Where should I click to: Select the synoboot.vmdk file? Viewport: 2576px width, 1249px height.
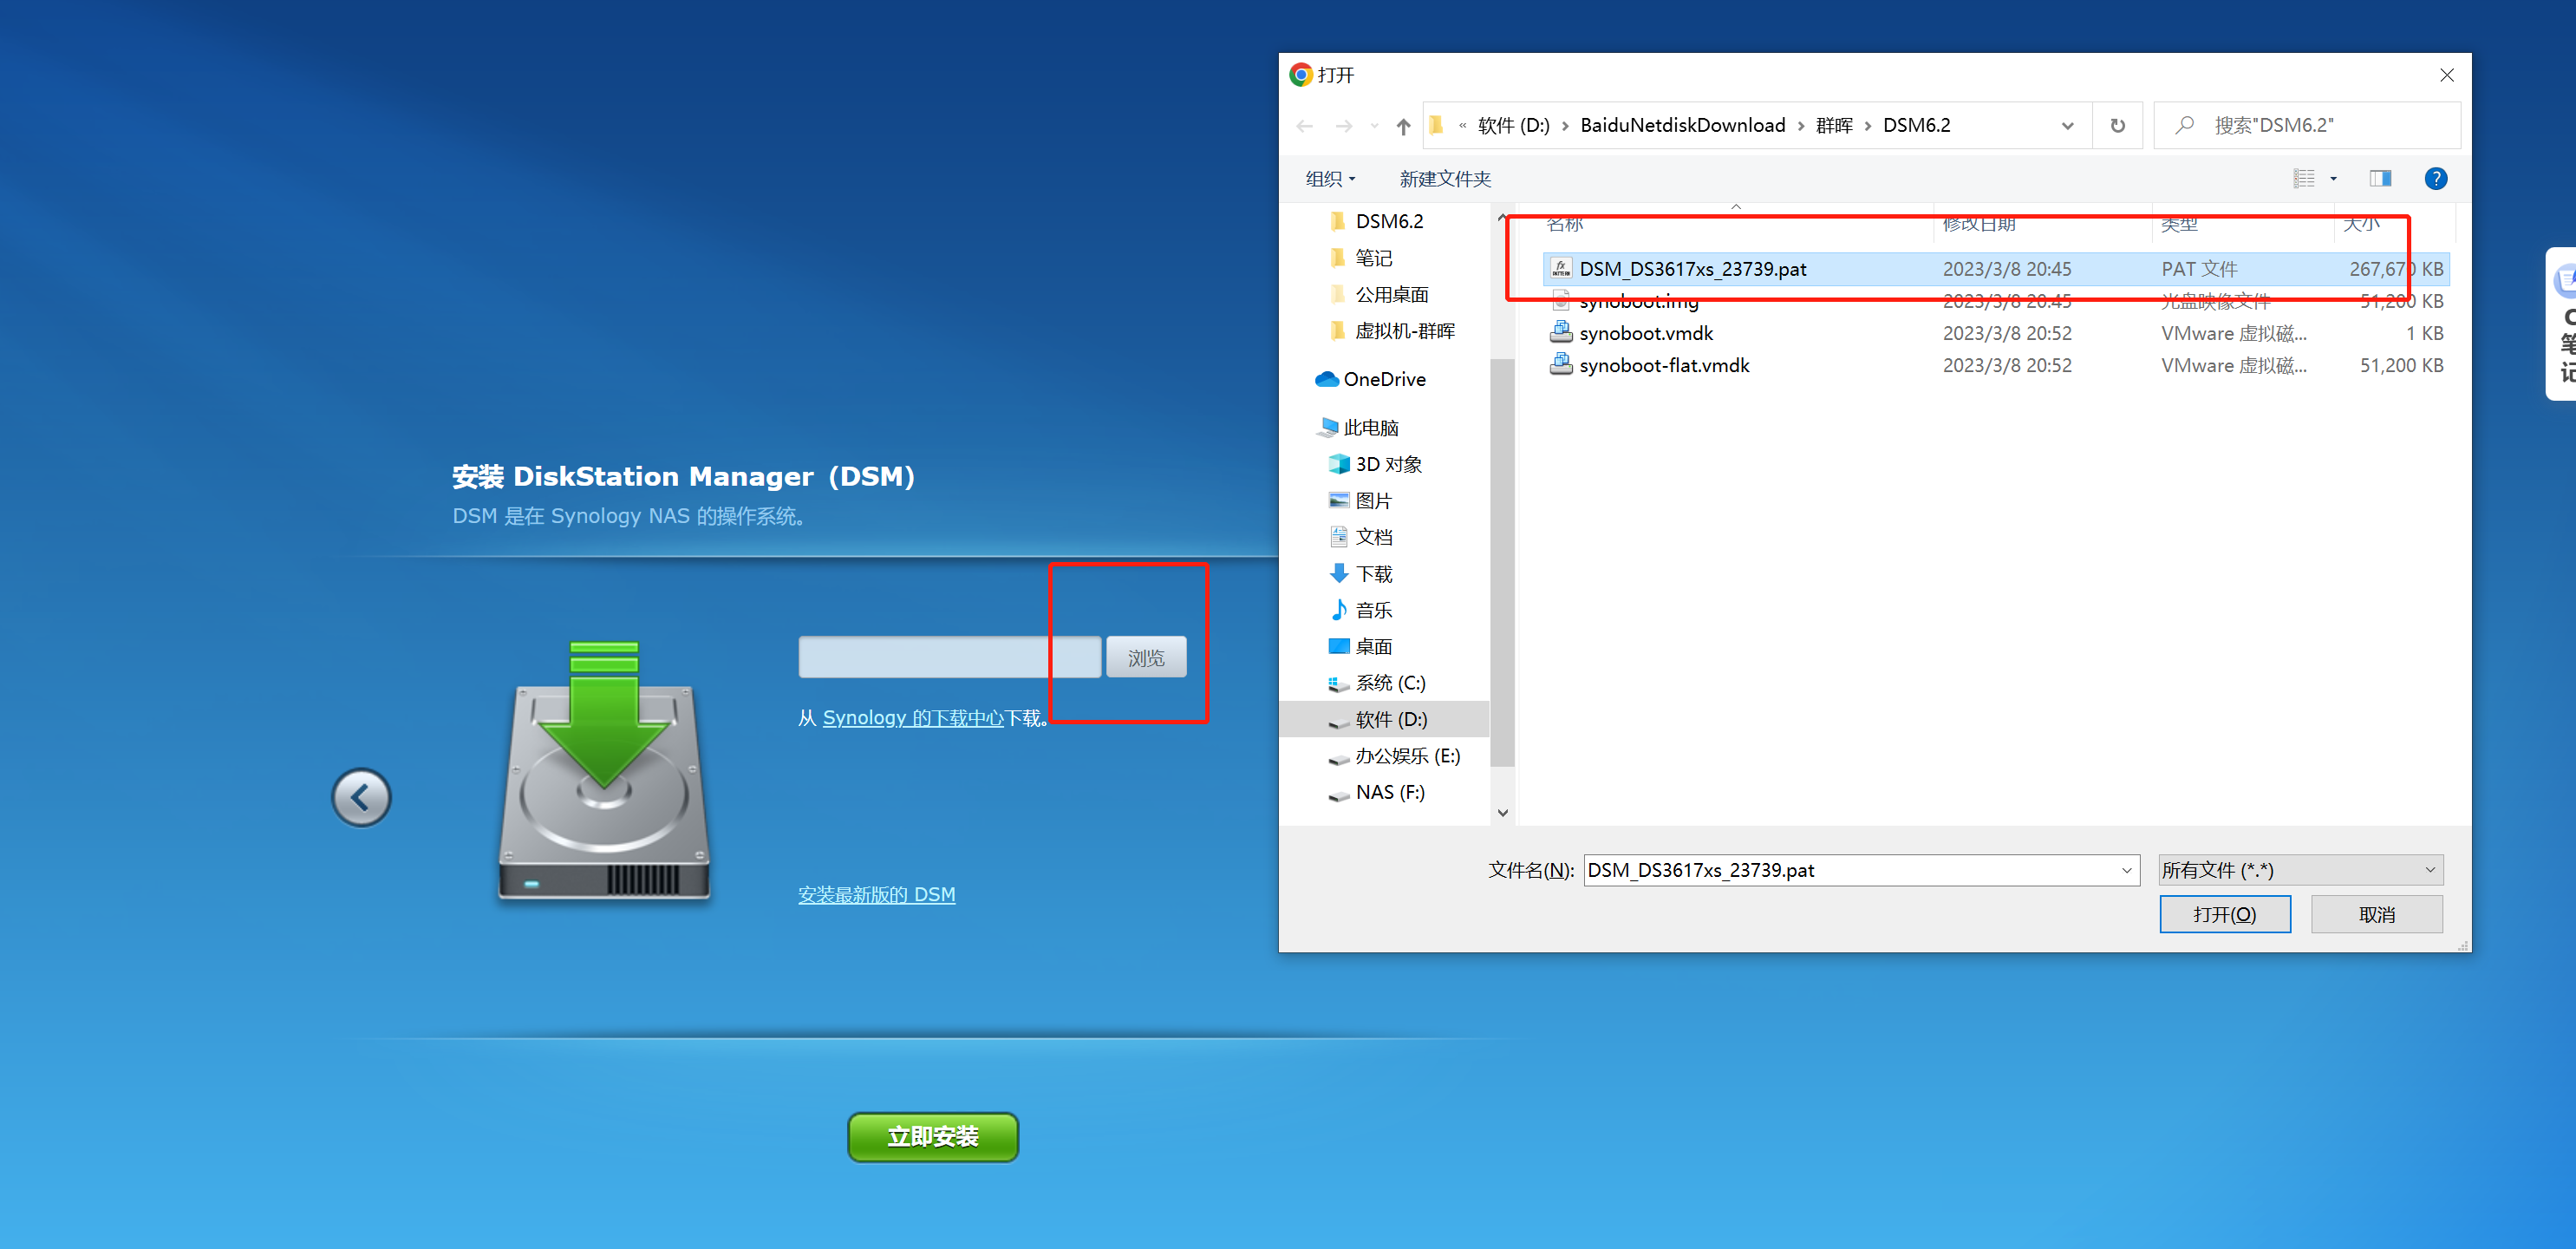pyautogui.click(x=1646, y=333)
